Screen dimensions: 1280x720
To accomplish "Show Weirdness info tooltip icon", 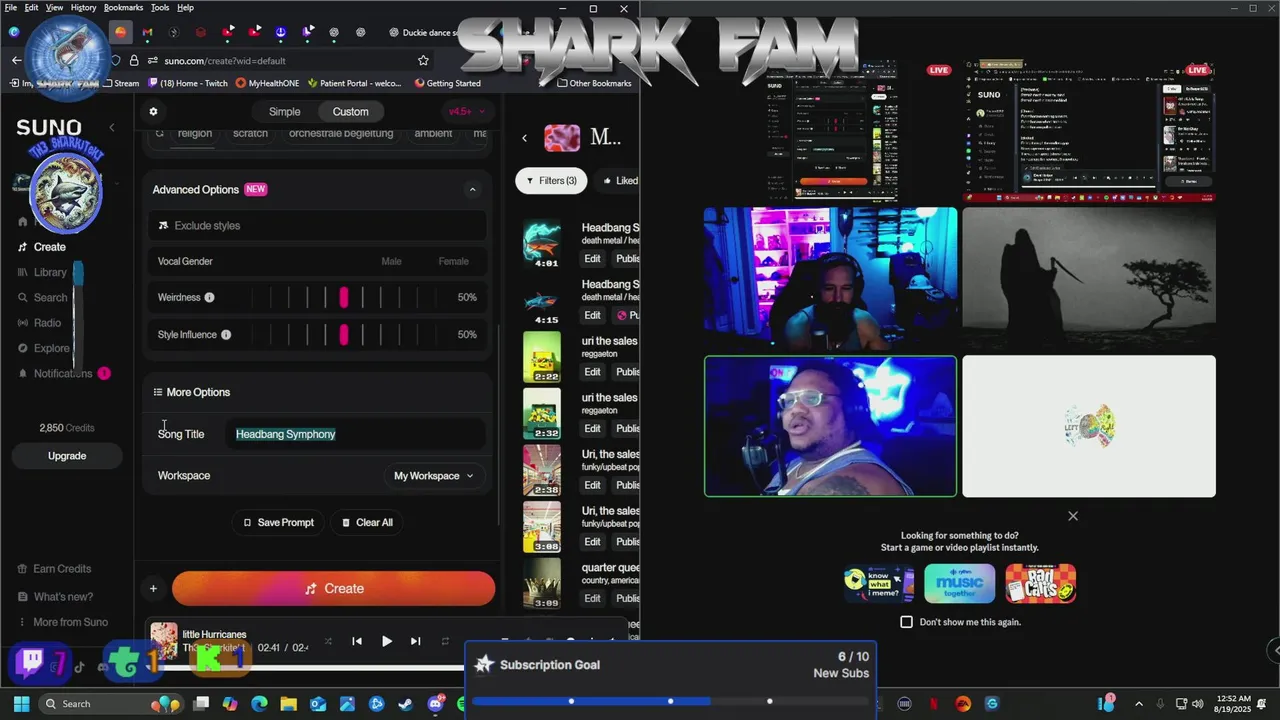I will point(209,297).
